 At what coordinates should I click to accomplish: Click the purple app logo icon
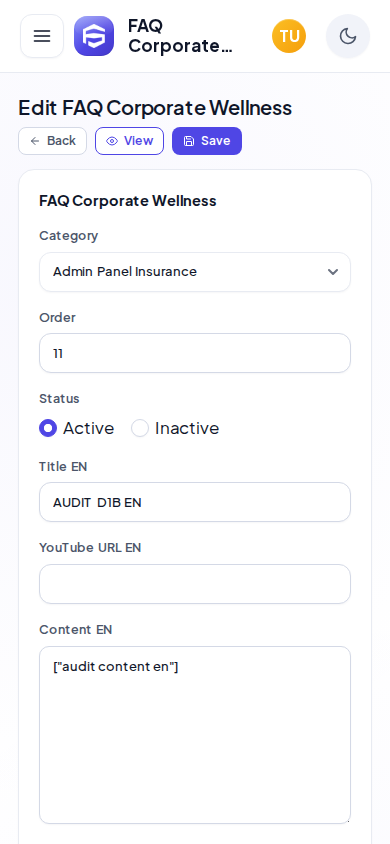94,36
